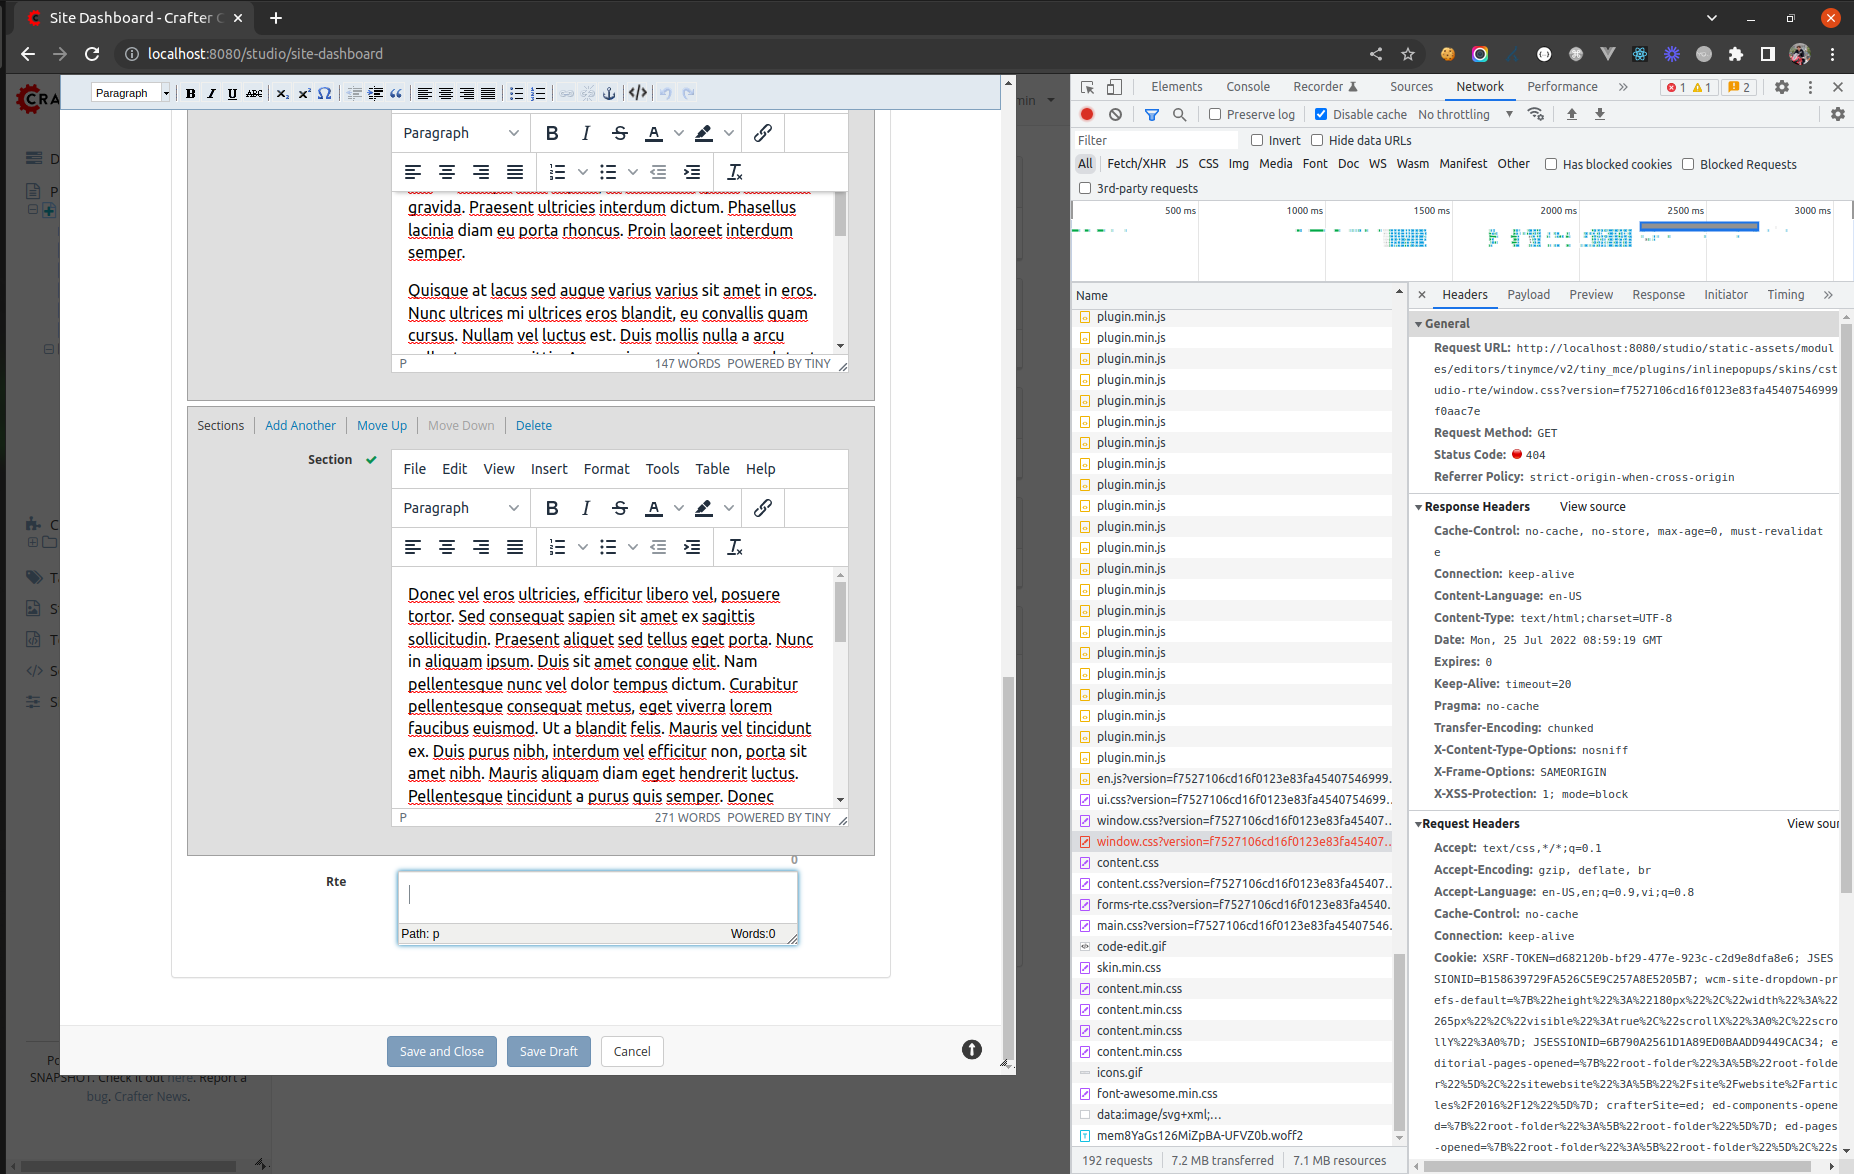Justify text in the 271-word section editor
The image size is (1854, 1174).
pos(515,547)
